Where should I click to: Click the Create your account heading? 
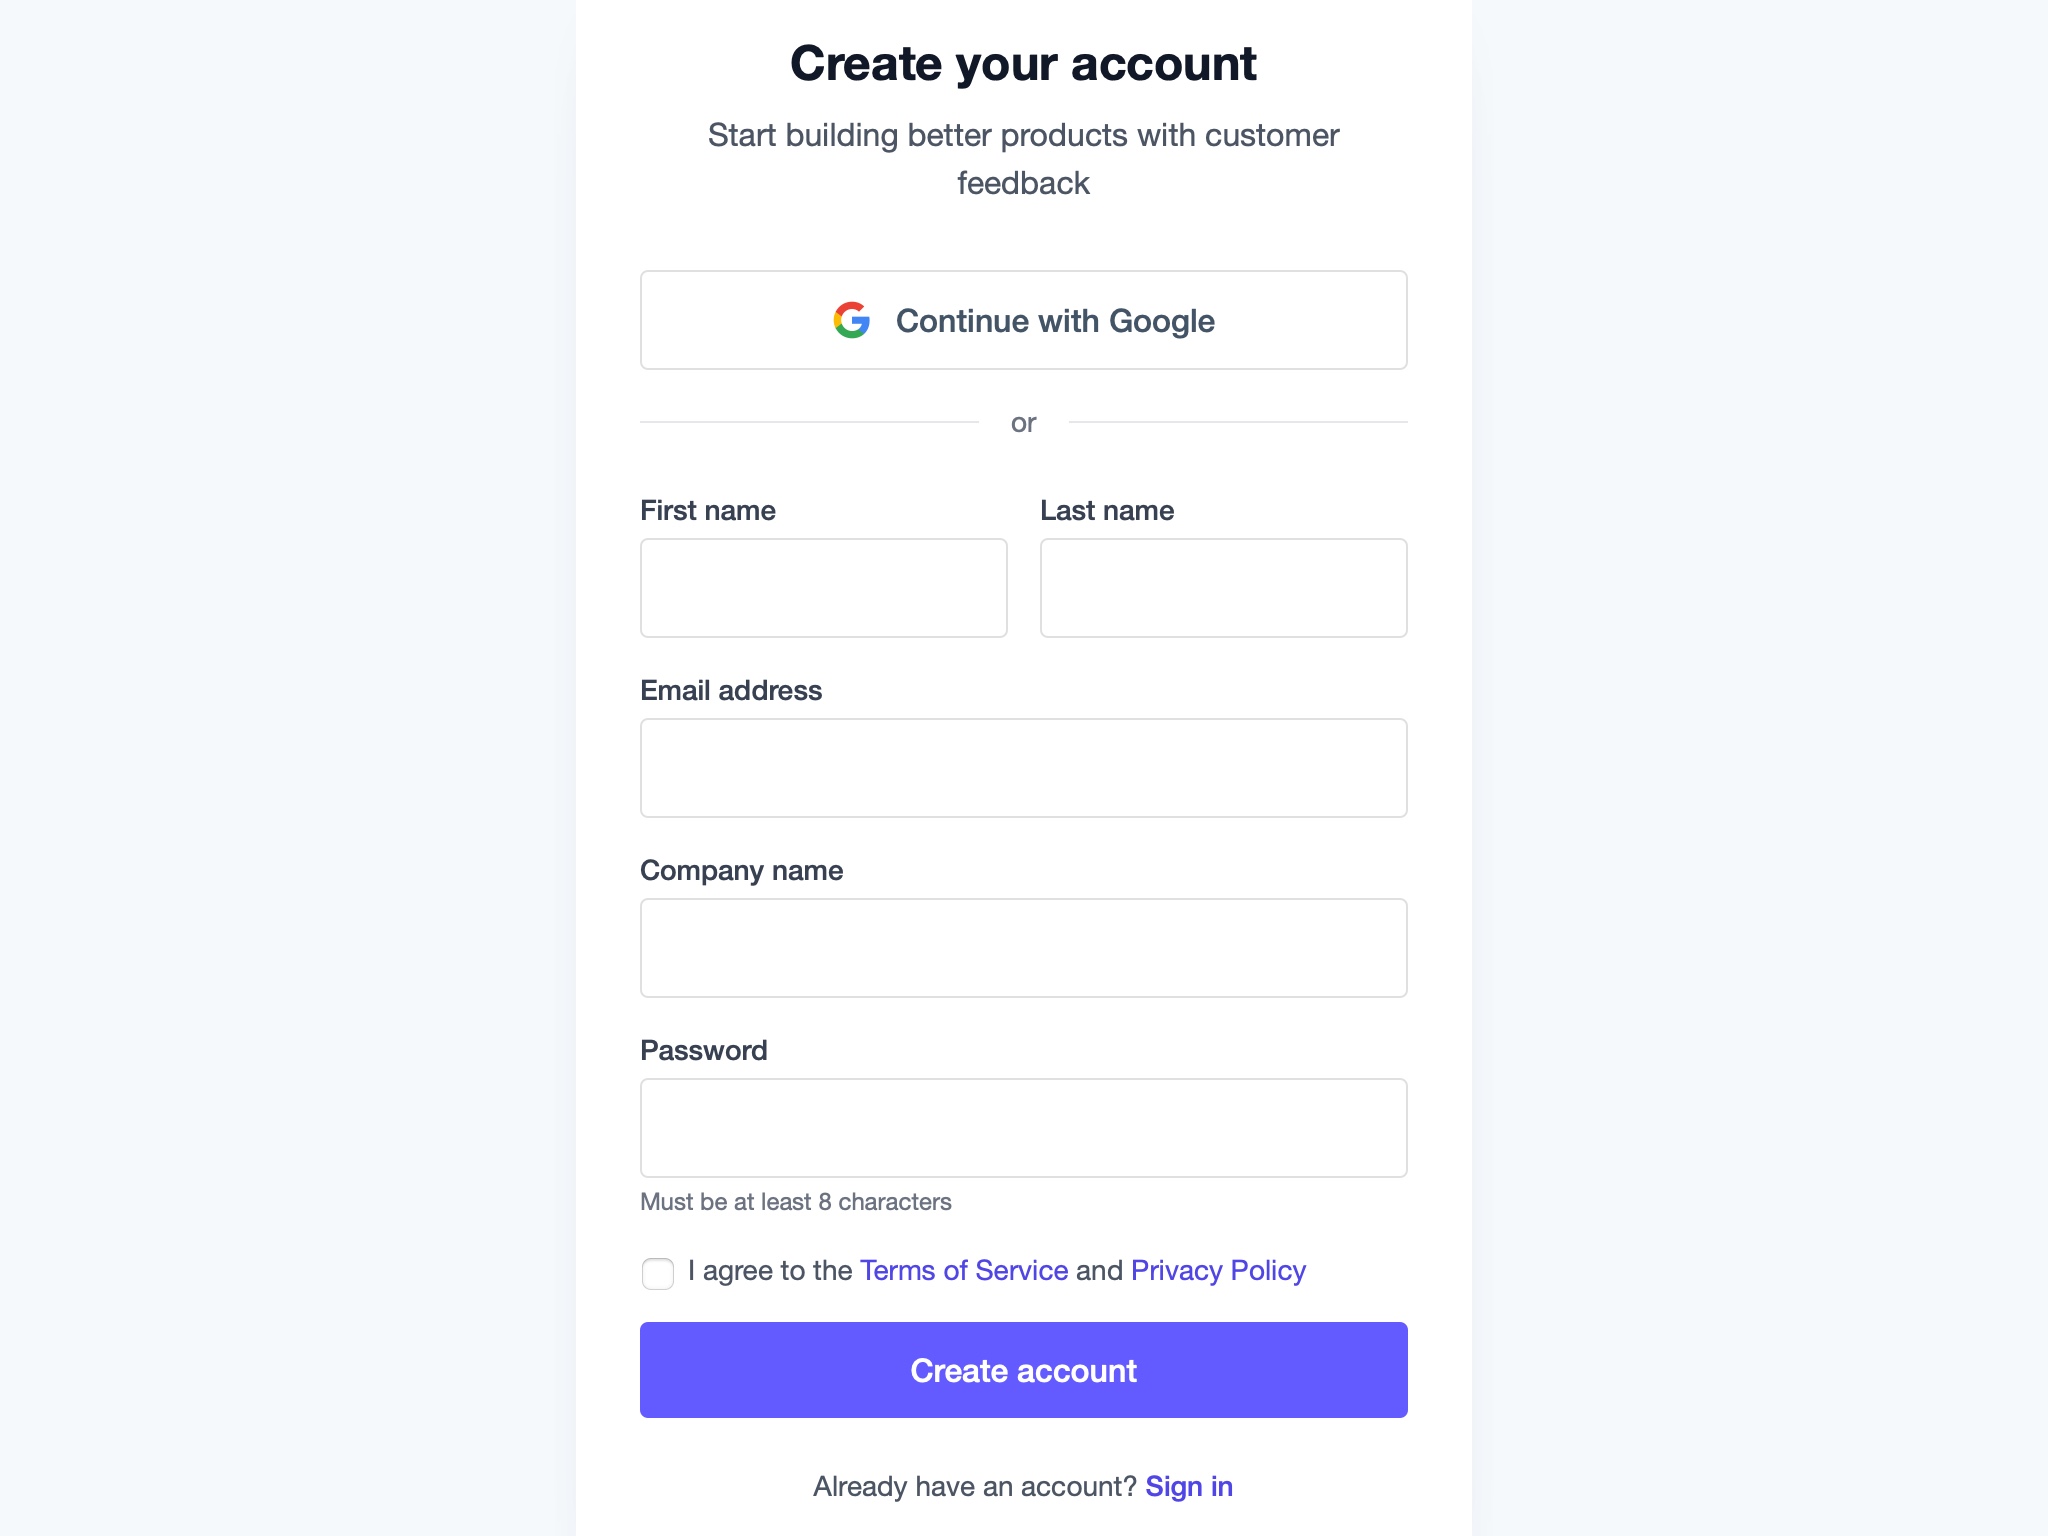(x=1023, y=63)
